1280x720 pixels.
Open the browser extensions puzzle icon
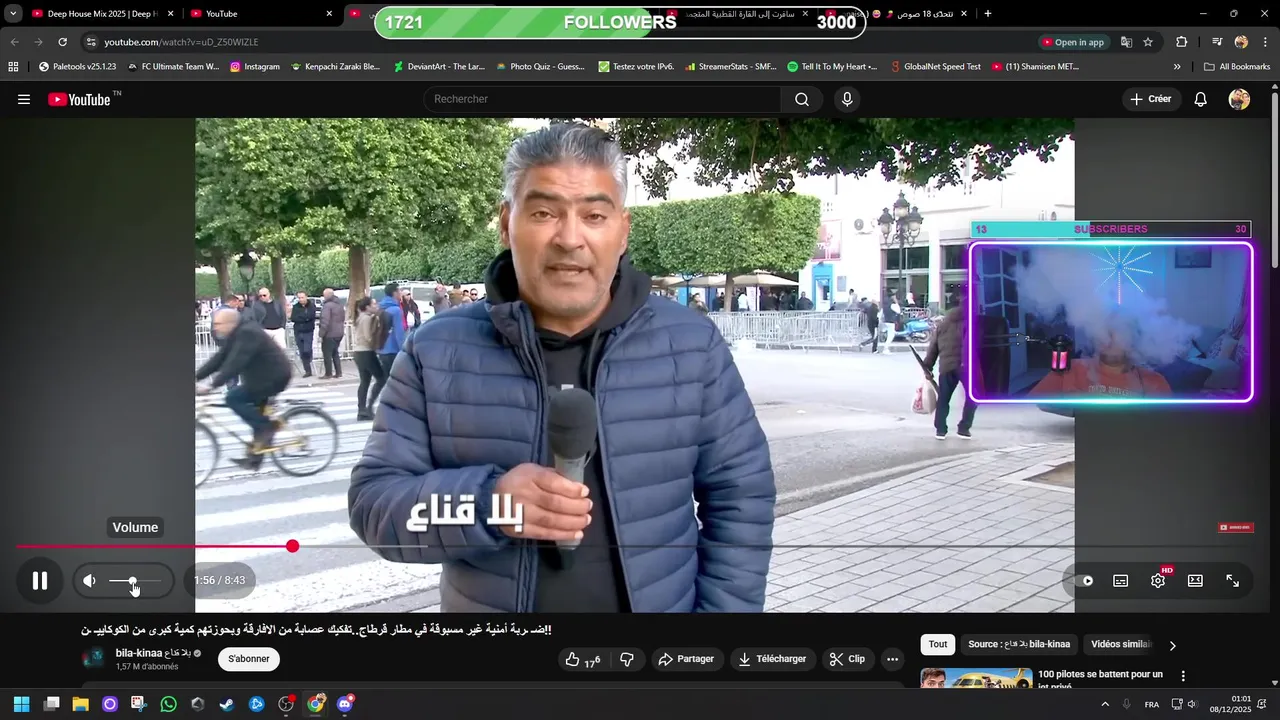(1182, 42)
